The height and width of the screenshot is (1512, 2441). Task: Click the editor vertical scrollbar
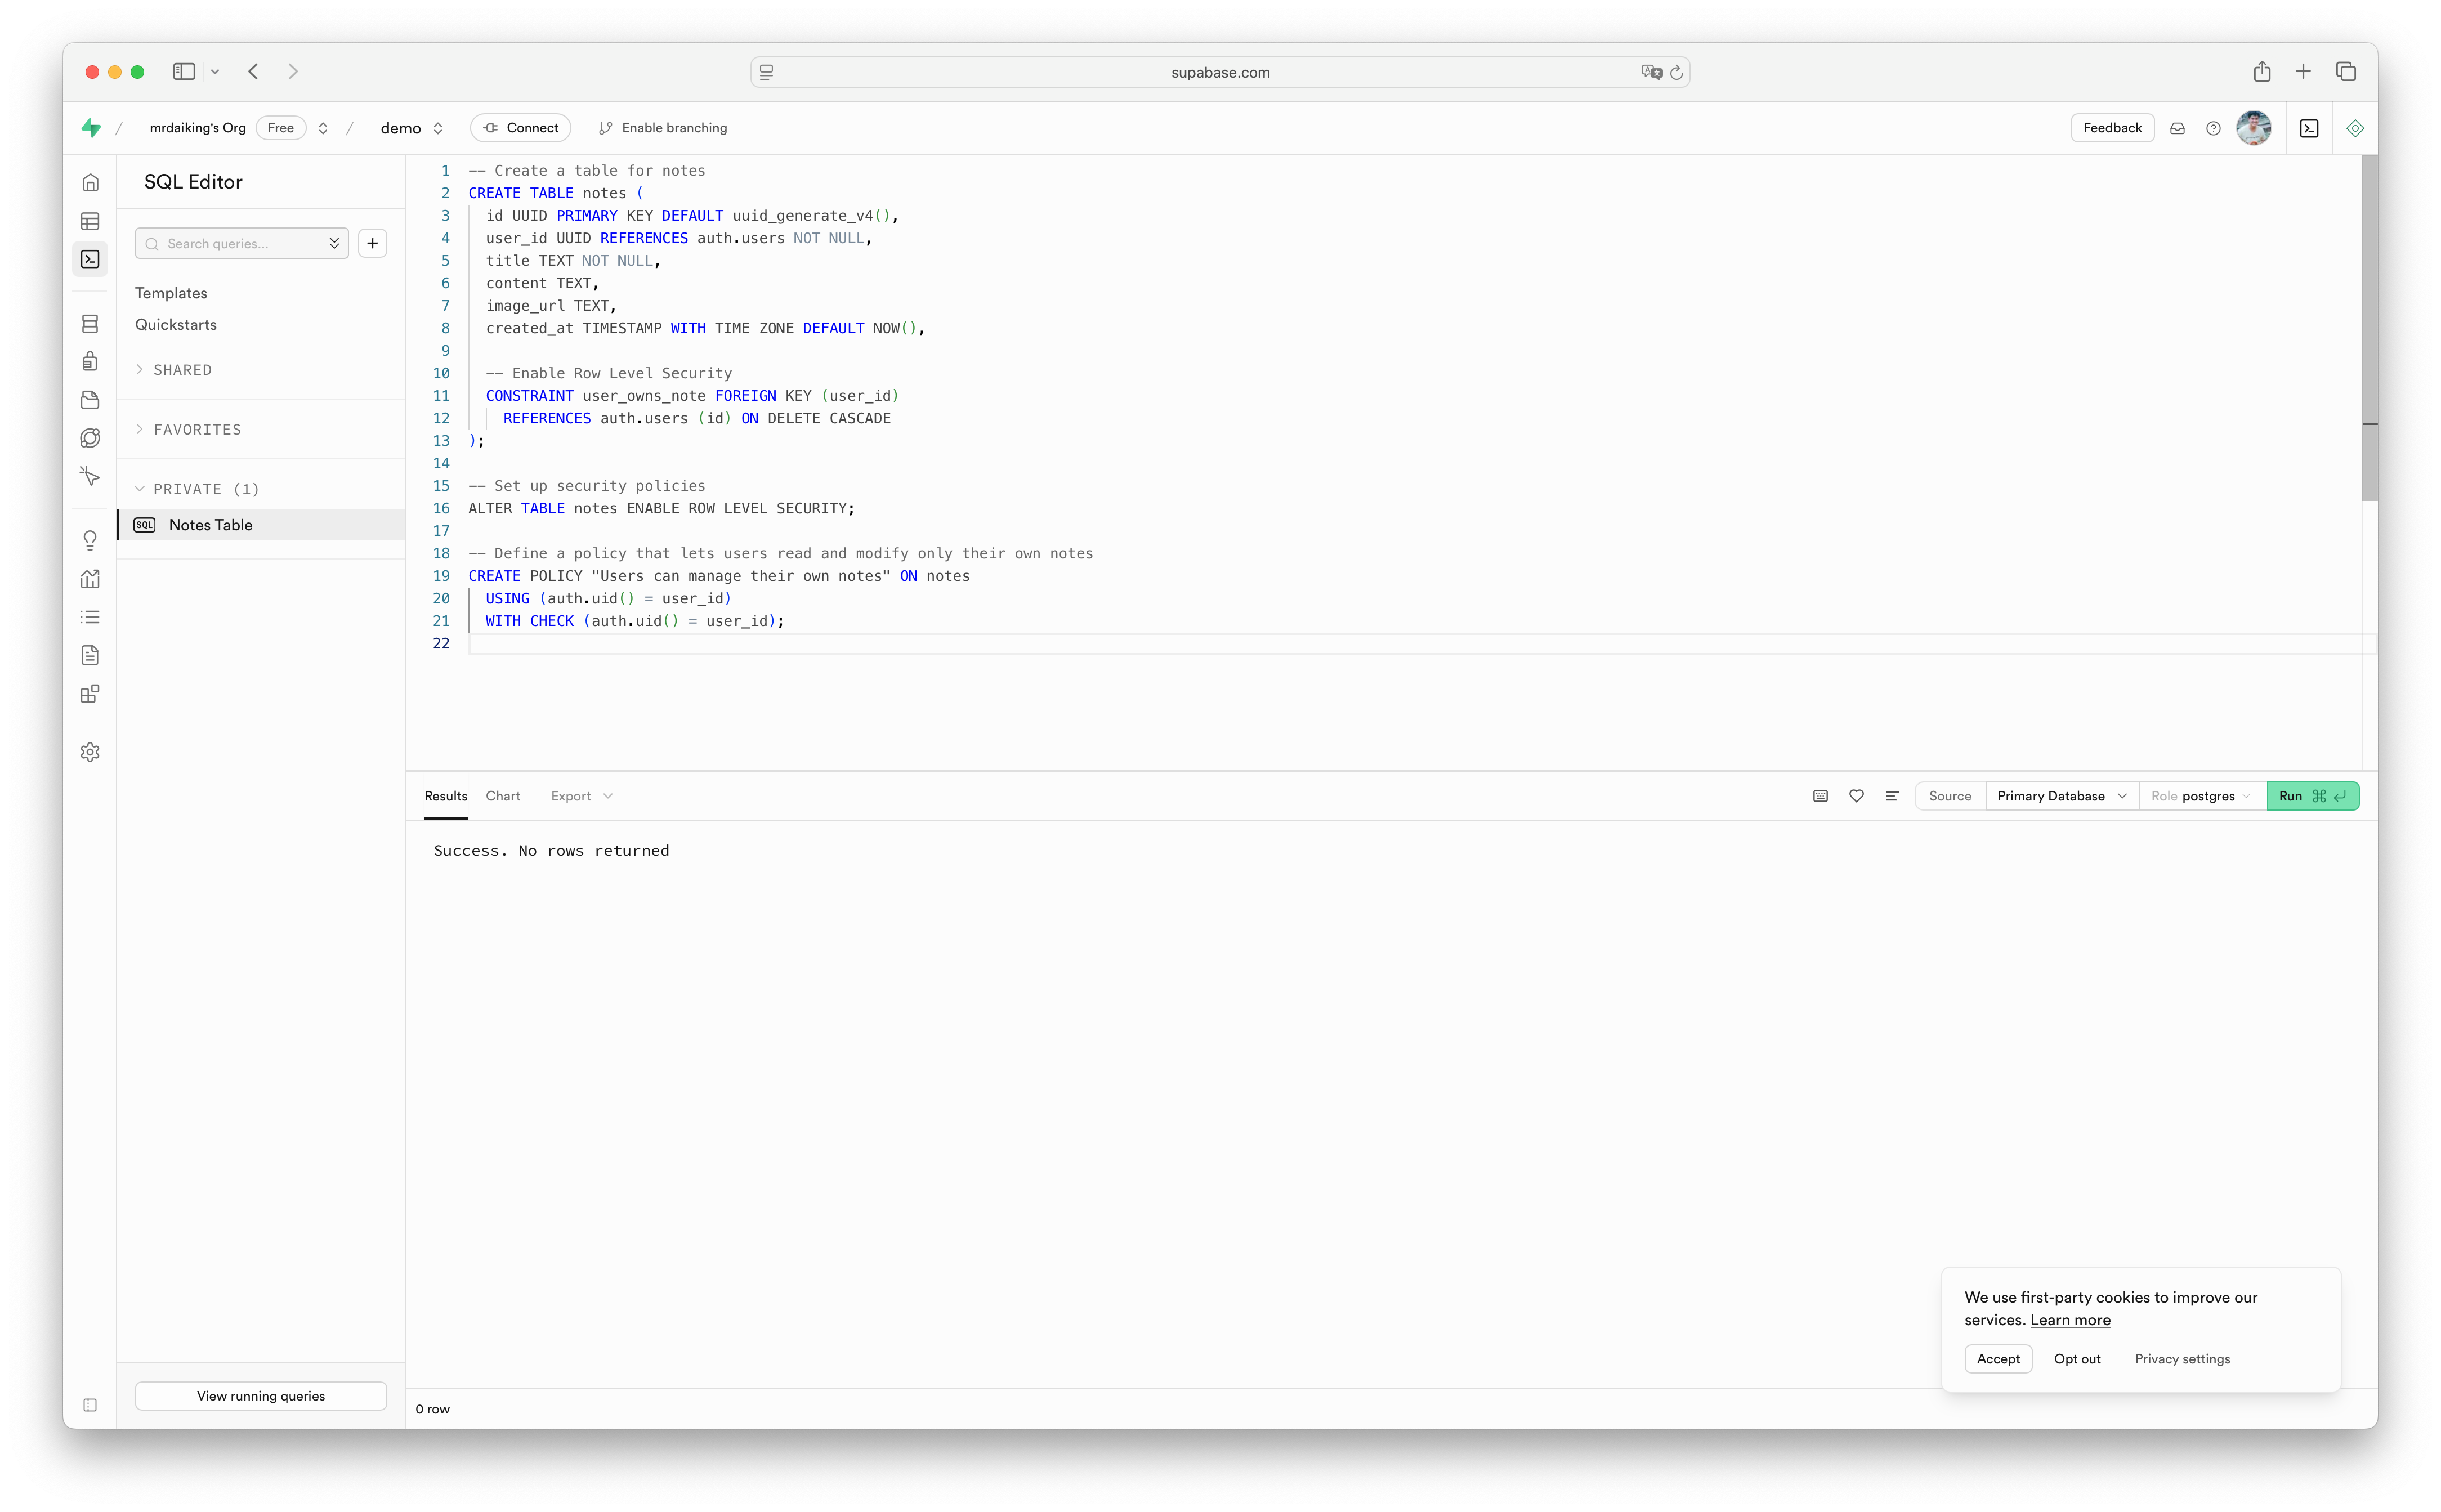point(2370,328)
